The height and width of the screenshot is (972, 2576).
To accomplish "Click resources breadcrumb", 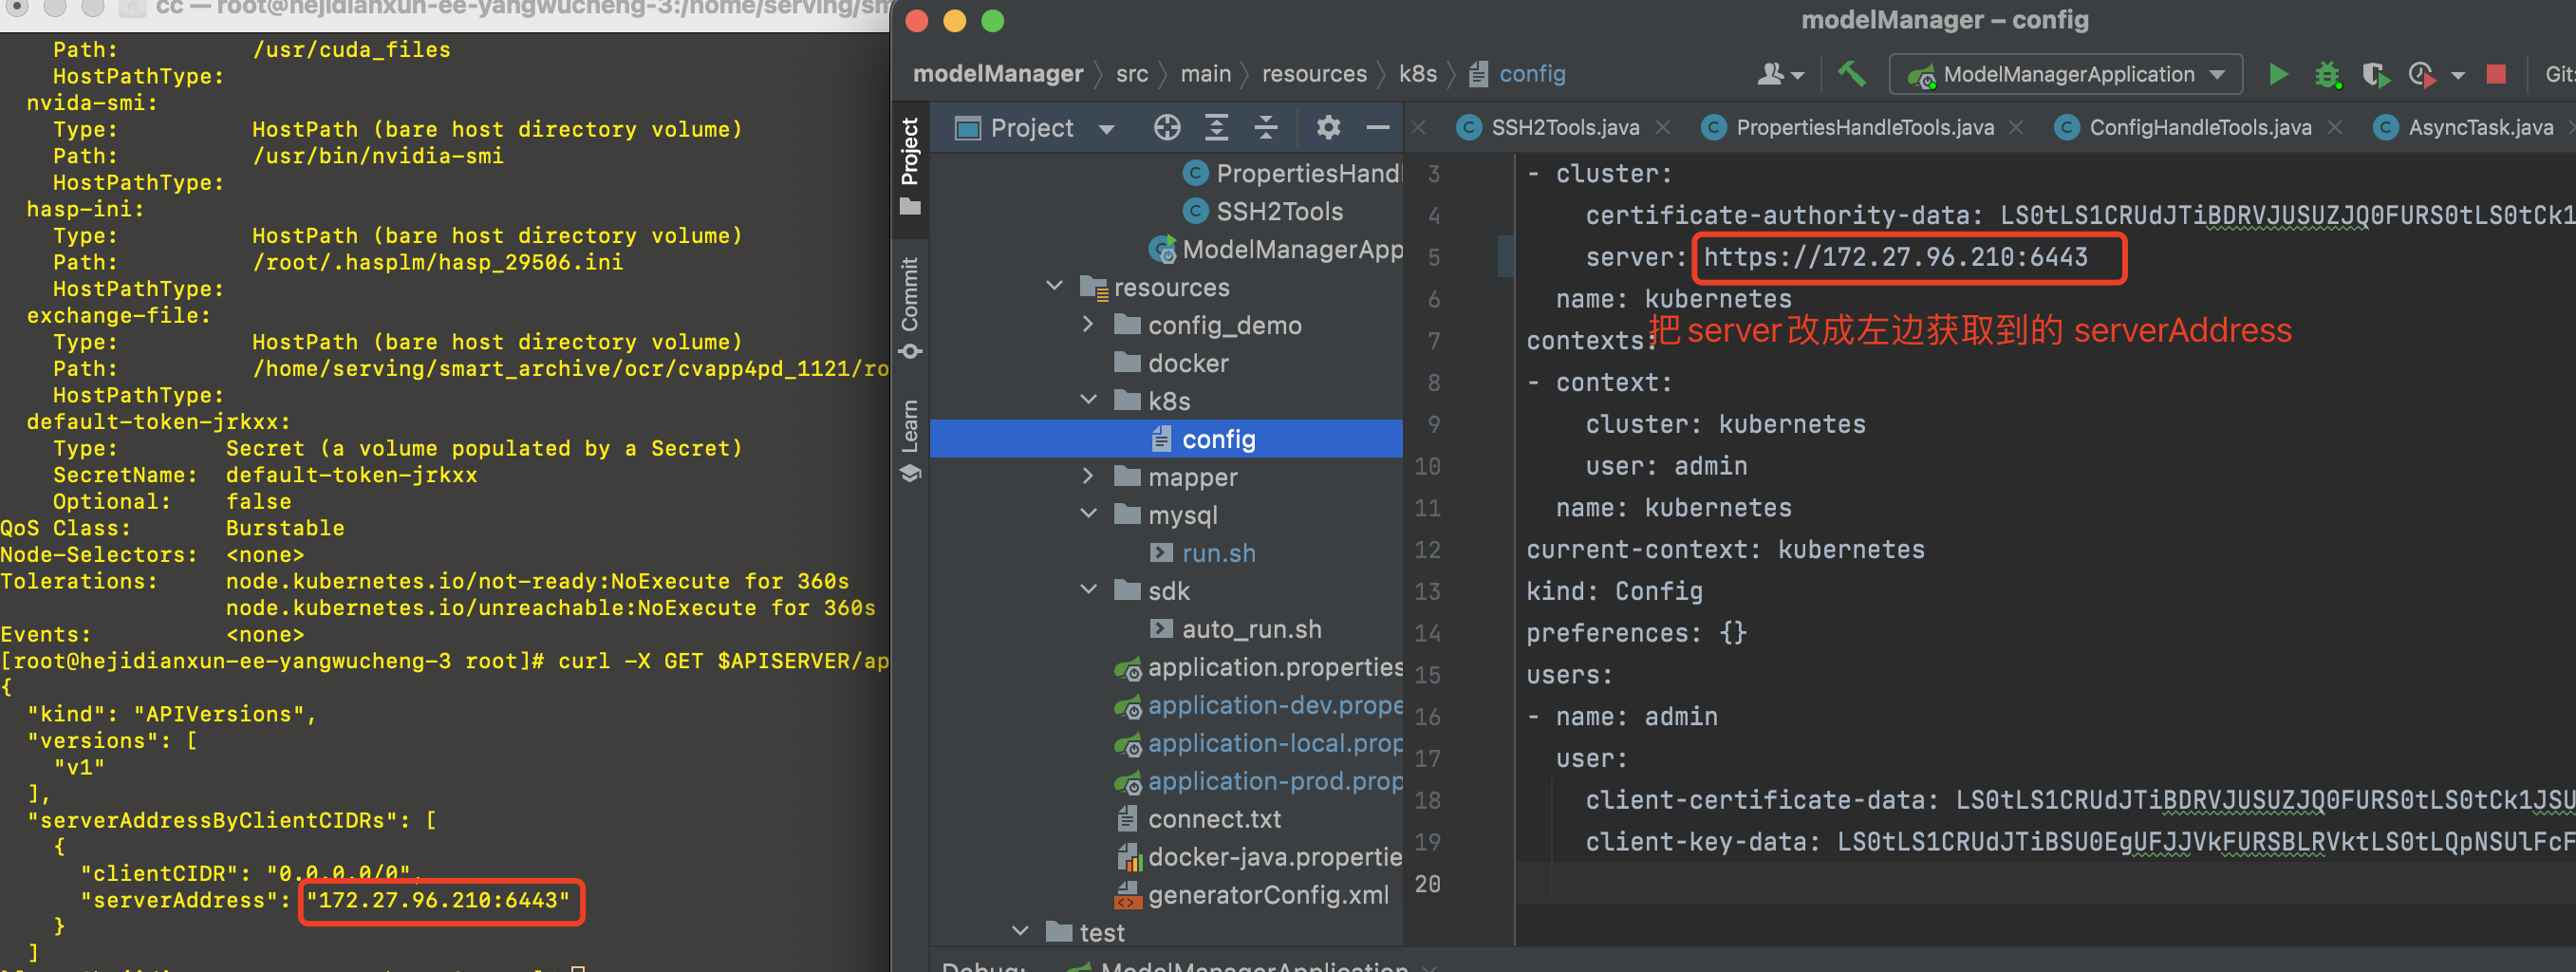I will coord(1313,74).
